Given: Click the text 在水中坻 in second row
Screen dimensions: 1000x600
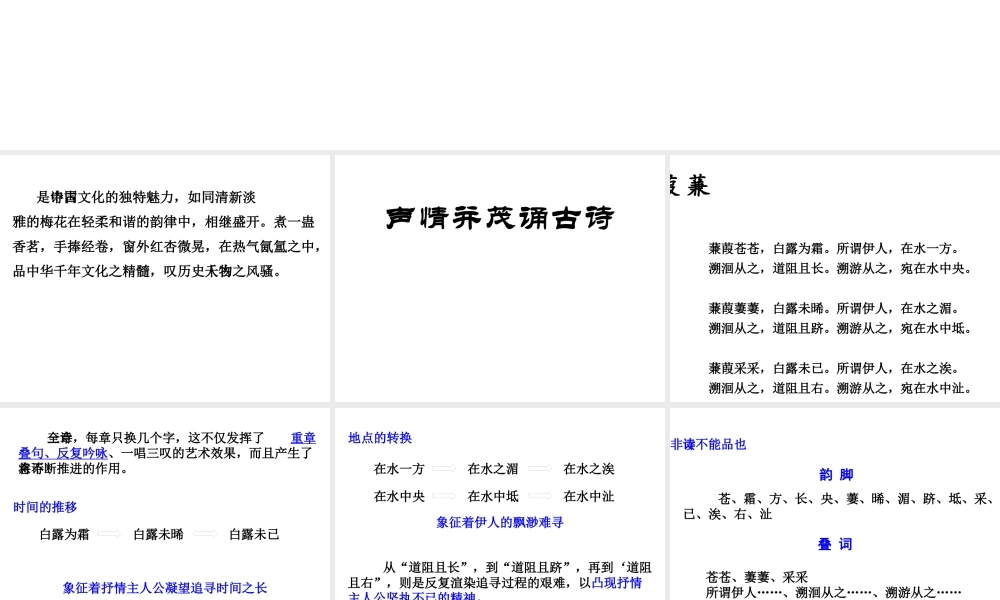Looking at the screenshot, I should 493,496.
